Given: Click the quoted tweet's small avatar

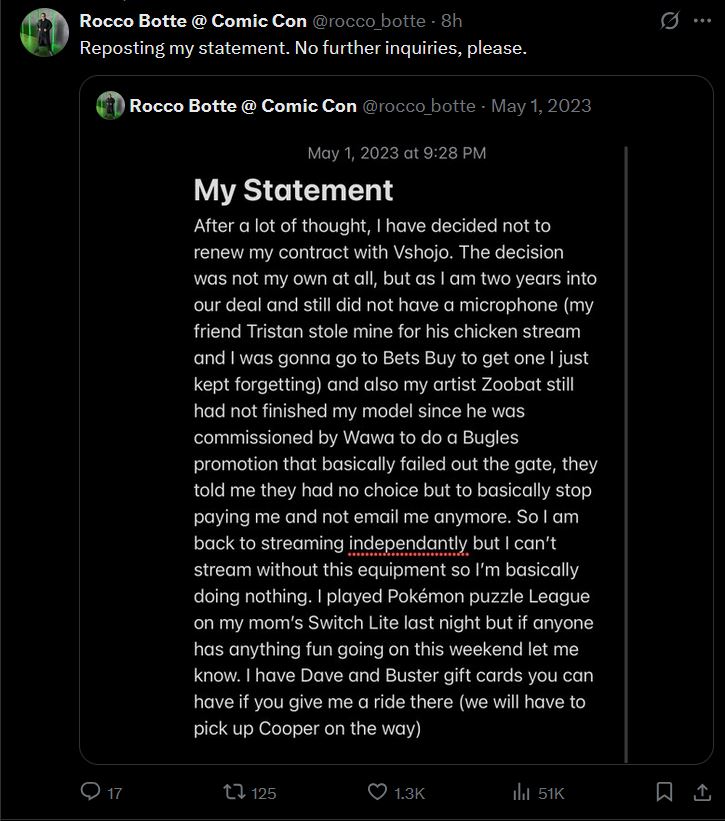Looking at the screenshot, I should (110, 105).
